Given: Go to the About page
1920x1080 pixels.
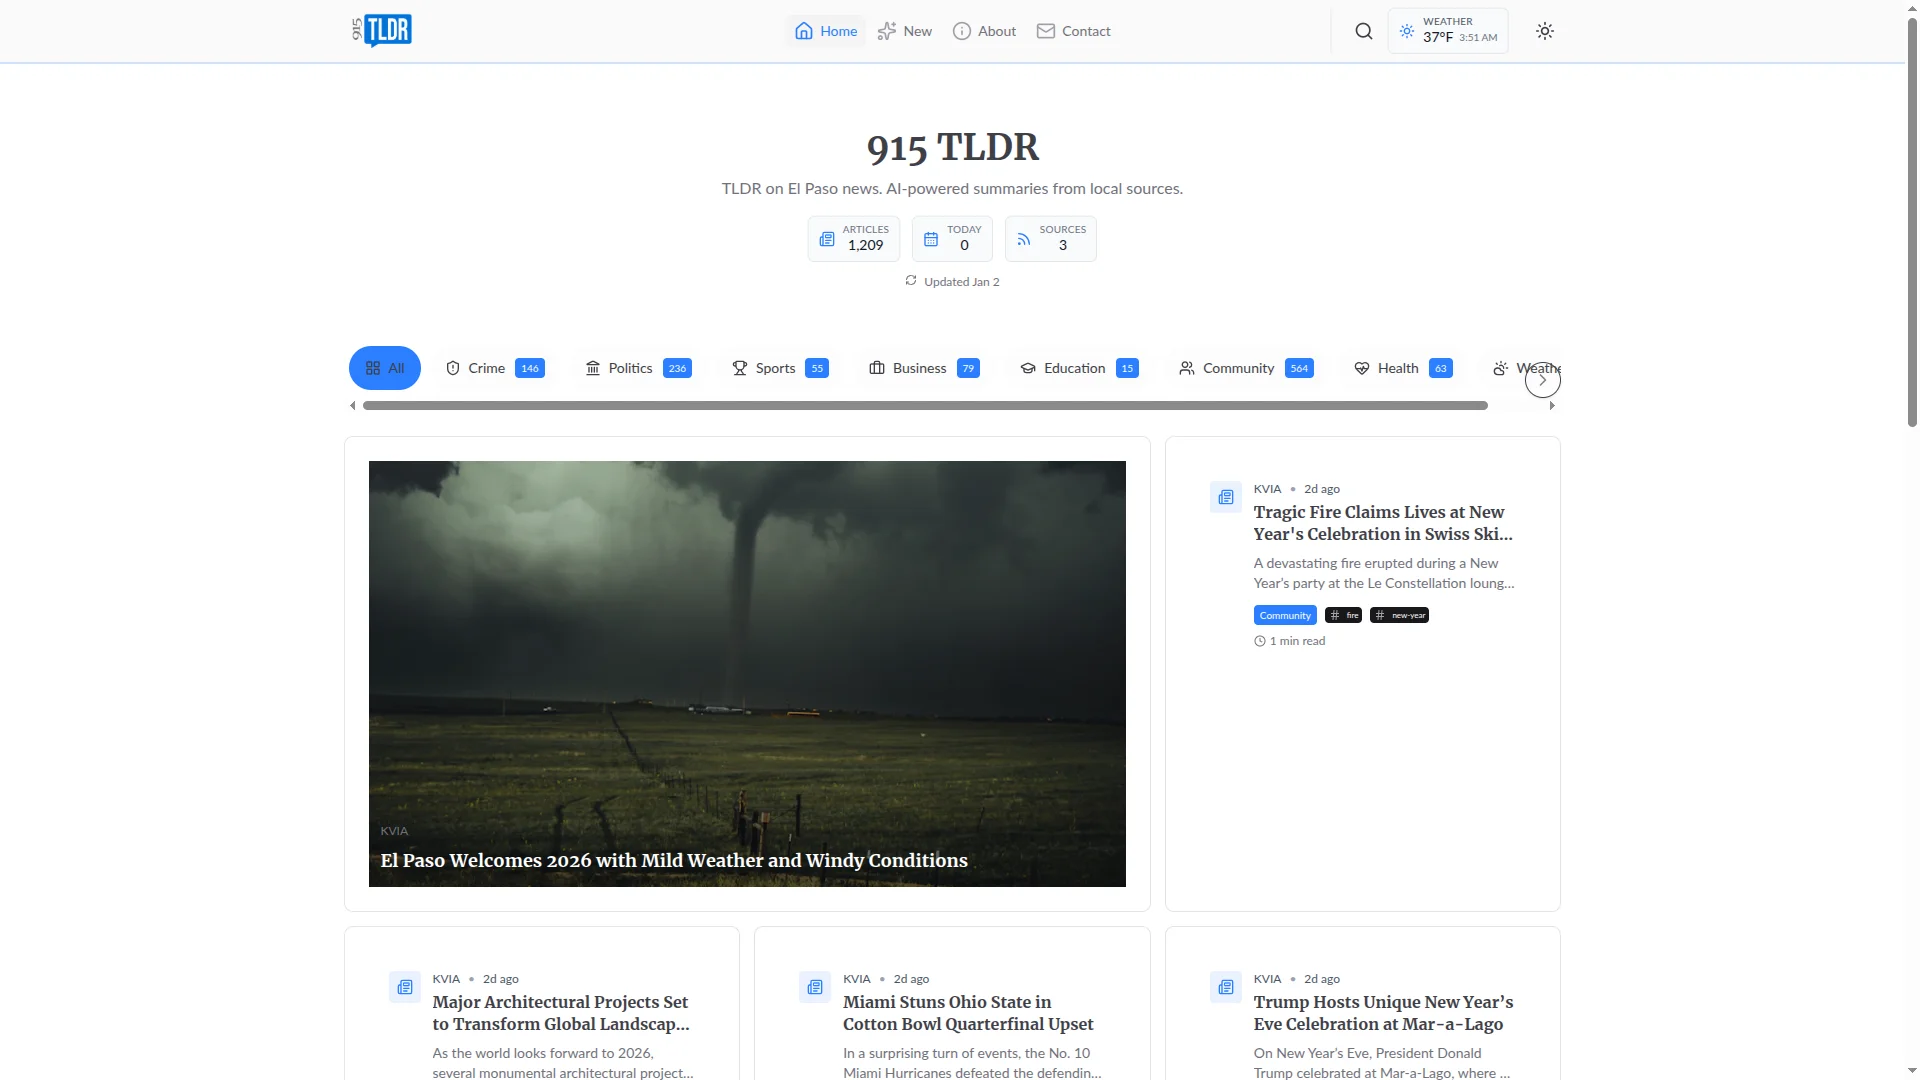Looking at the screenshot, I should pos(984,31).
